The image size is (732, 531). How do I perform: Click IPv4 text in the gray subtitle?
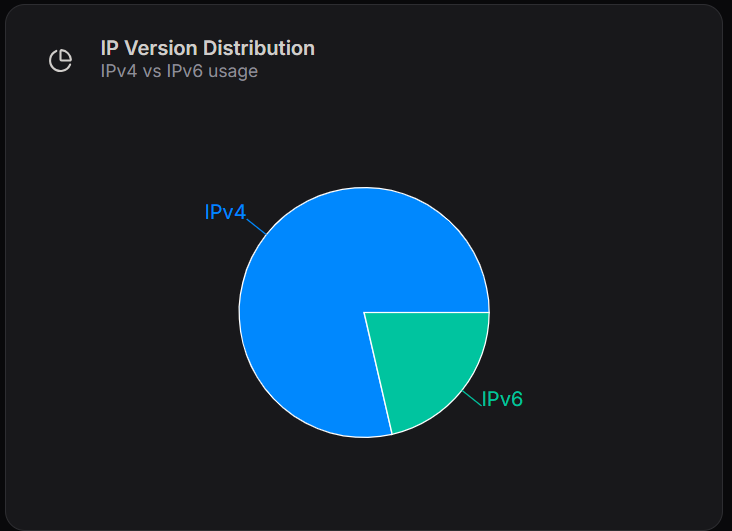(119, 71)
